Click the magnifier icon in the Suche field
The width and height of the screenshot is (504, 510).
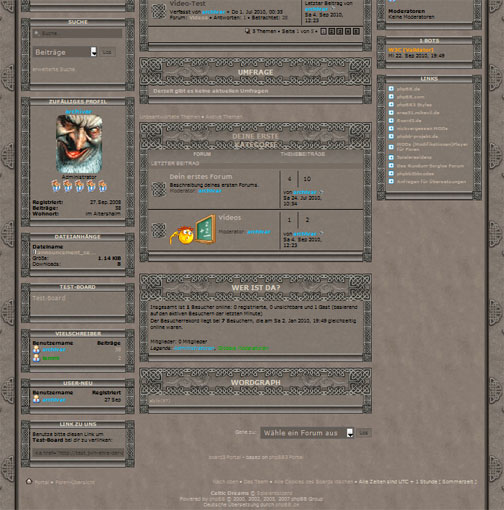[x=37, y=33]
